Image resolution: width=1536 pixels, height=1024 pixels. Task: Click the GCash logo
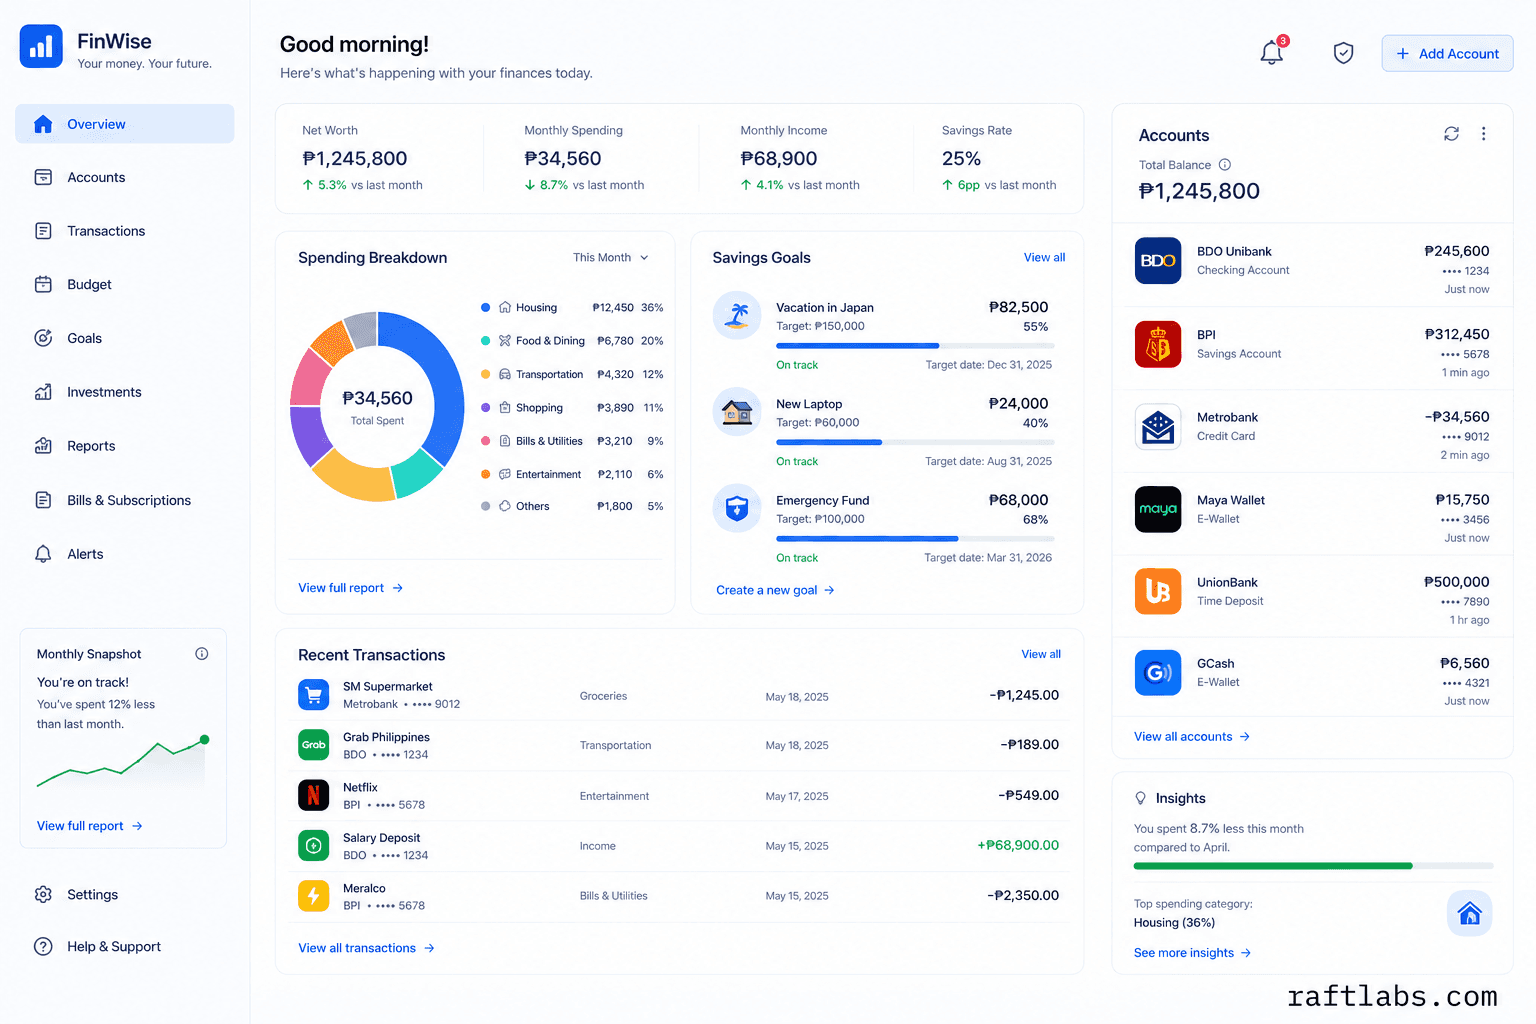1158,672
